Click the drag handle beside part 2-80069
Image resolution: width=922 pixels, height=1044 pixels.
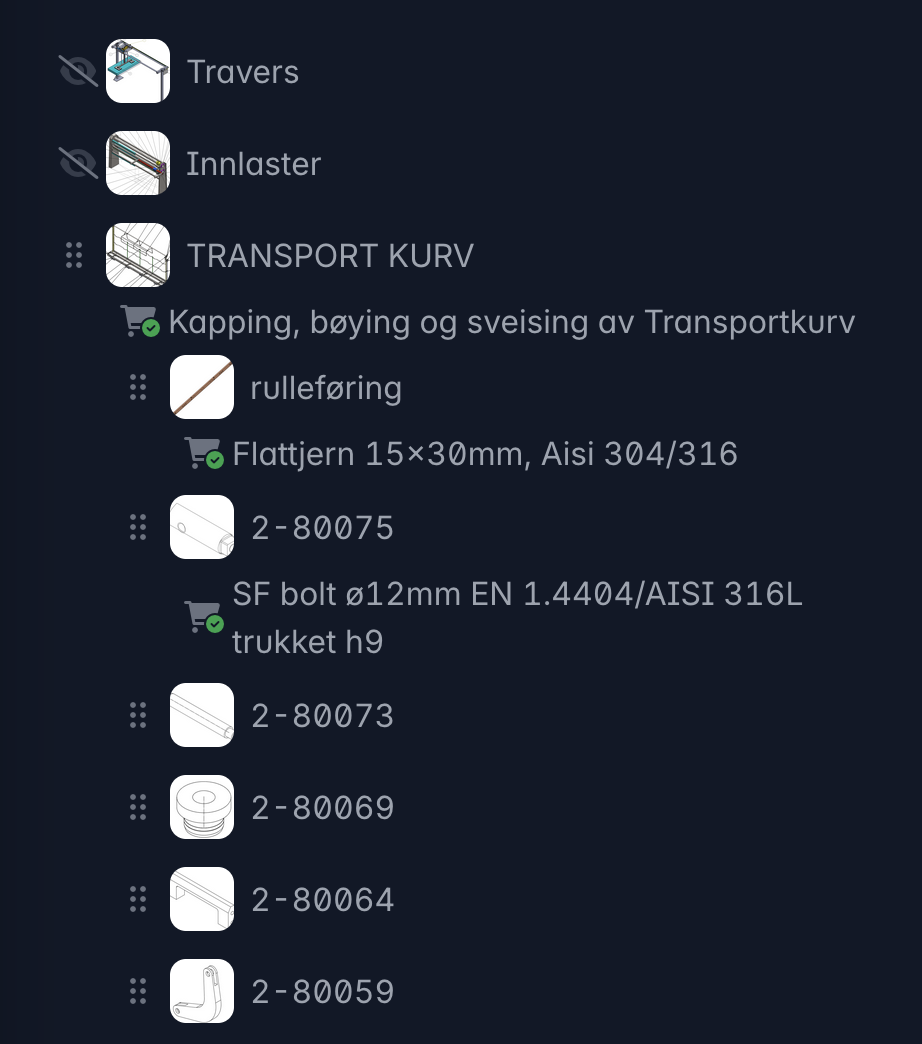138,807
